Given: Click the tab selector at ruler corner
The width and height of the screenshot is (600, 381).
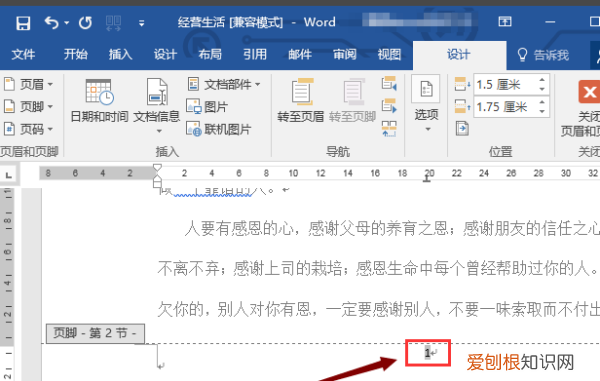Looking at the screenshot, I should pos(8,176).
